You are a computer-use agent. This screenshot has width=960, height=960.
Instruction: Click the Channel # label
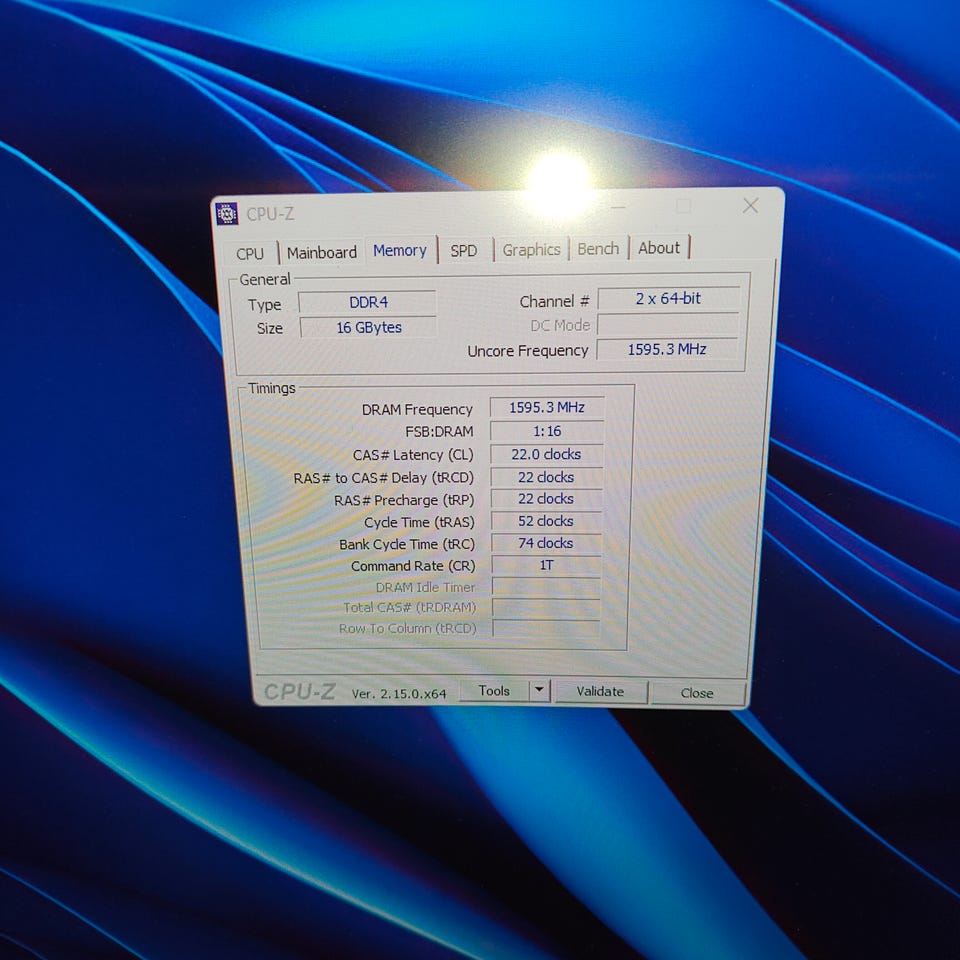tap(555, 301)
